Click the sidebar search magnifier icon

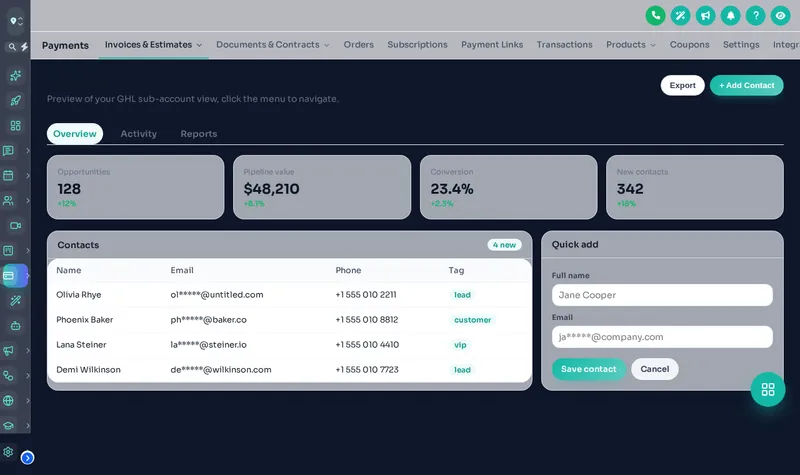click(12, 47)
